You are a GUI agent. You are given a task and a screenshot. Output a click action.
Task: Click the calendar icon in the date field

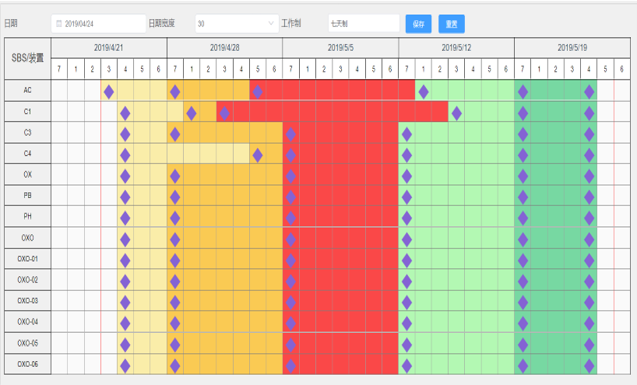tap(59, 24)
